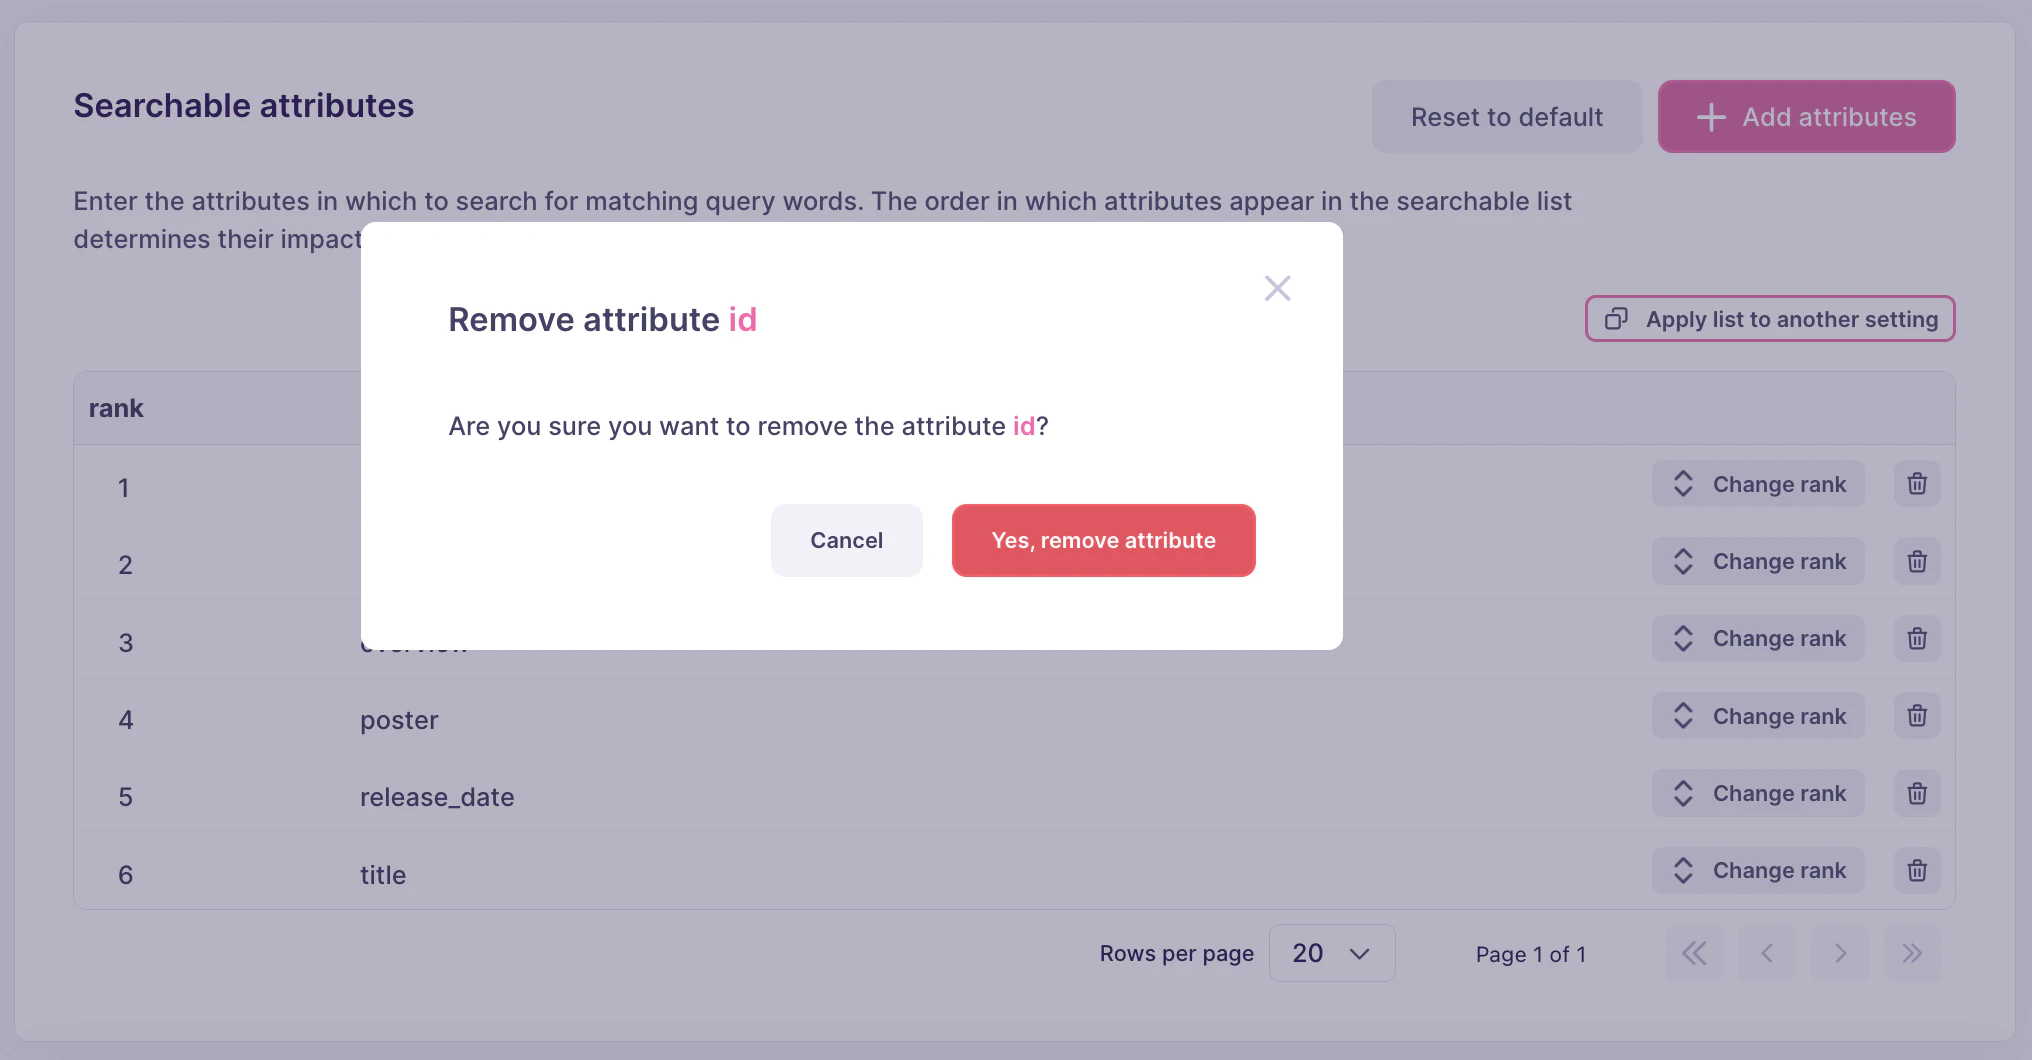The width and height of the screenshot is (2032, 1060).
Task: Click Apply list to another setting
Action: click(x=1770, y=318)
